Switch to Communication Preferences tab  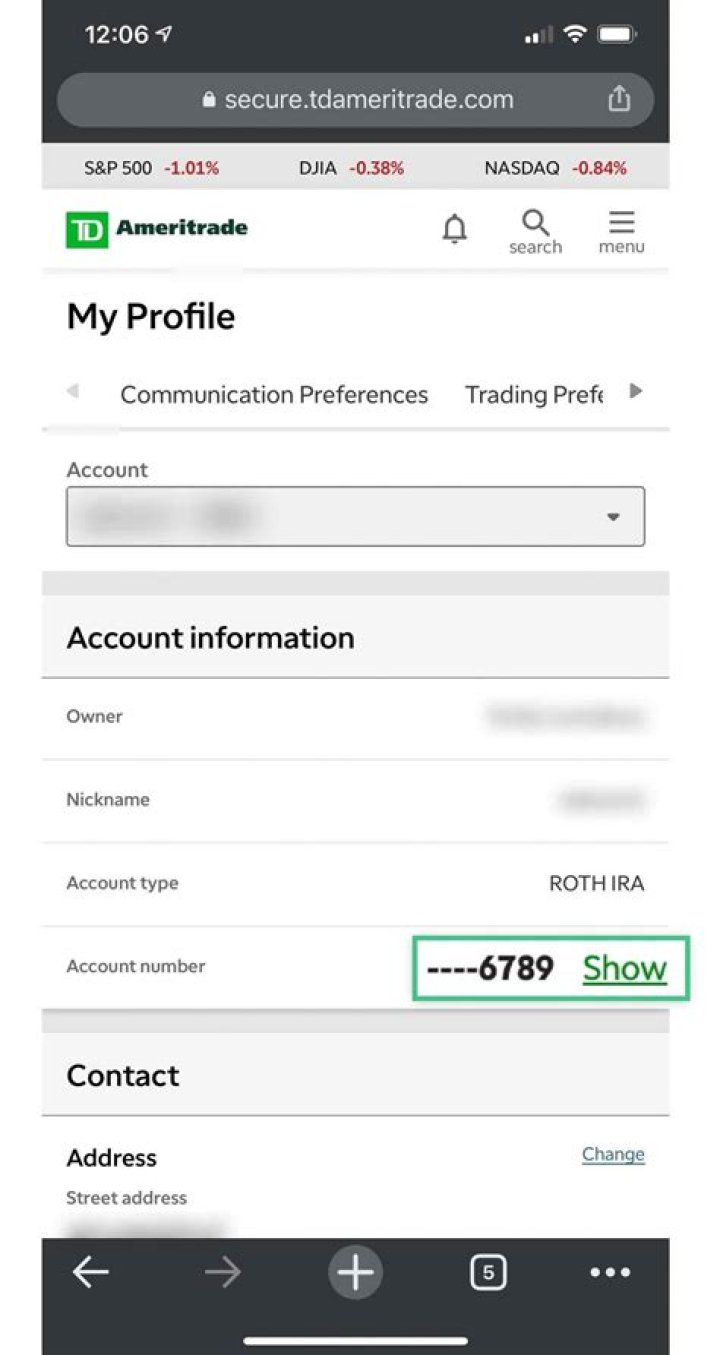tap(274, 395)
